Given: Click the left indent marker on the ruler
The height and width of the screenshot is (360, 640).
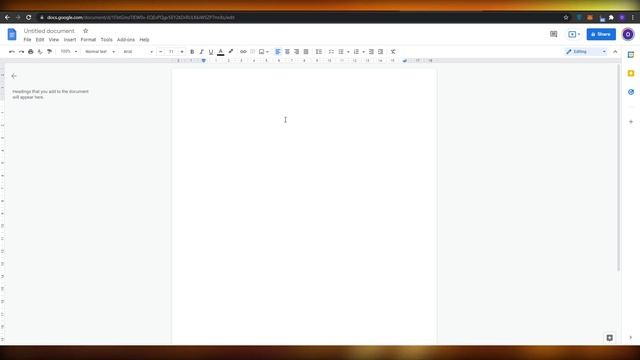Looking at the screenshot, I should pyautogui.click(x=204, y=61).
